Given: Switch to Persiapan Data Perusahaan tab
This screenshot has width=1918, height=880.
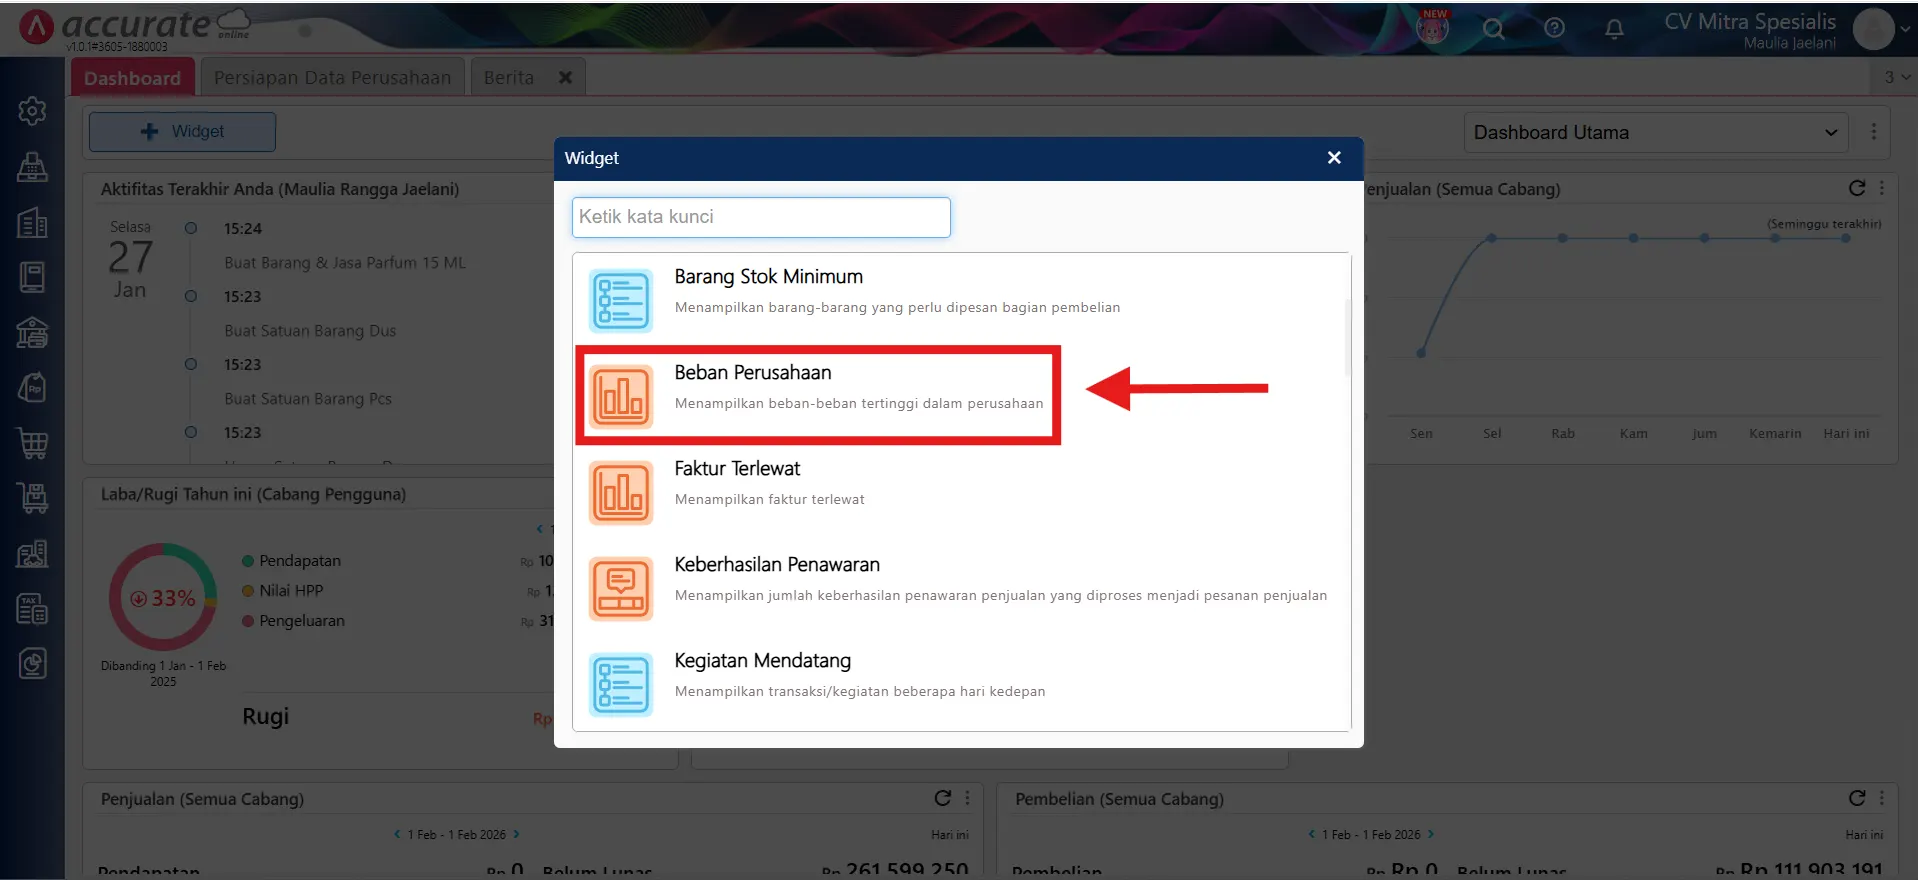Looking at the screenshot, I should point(332,78).
